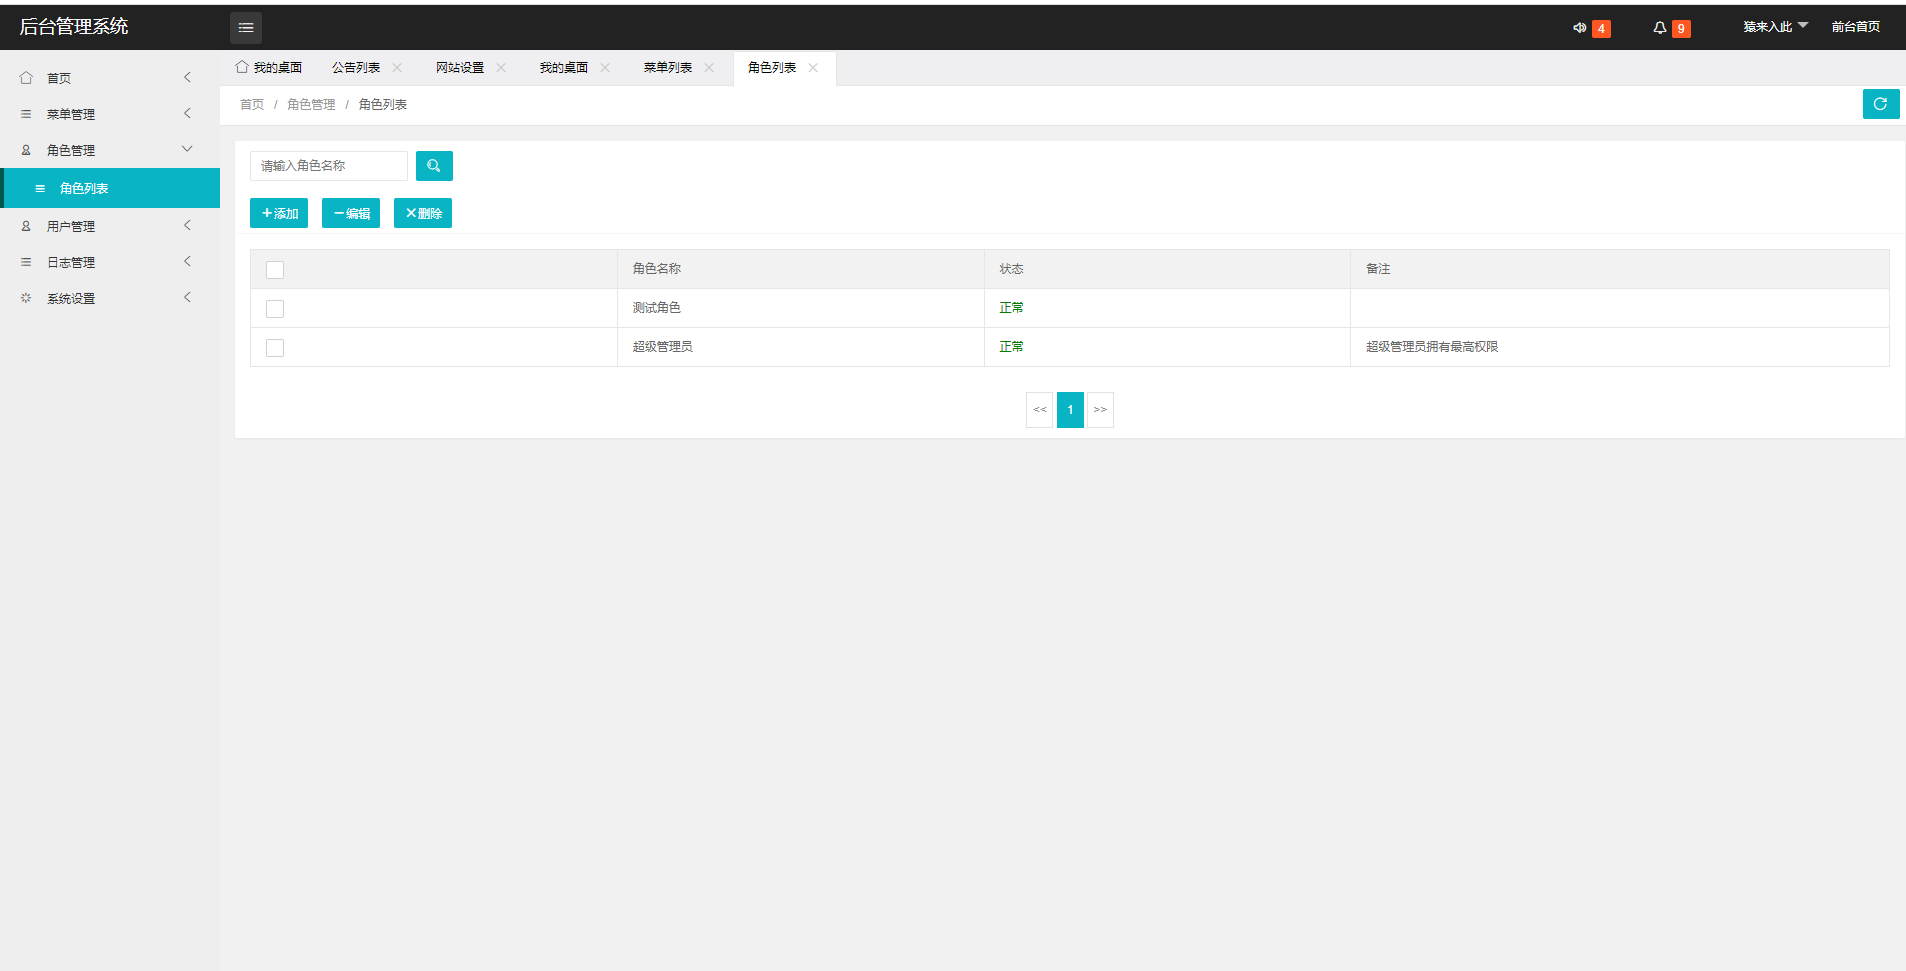This screenshot has height=971, width=1906.
Task: Close the 网站设置 tab
Action: tap(501, 68)
